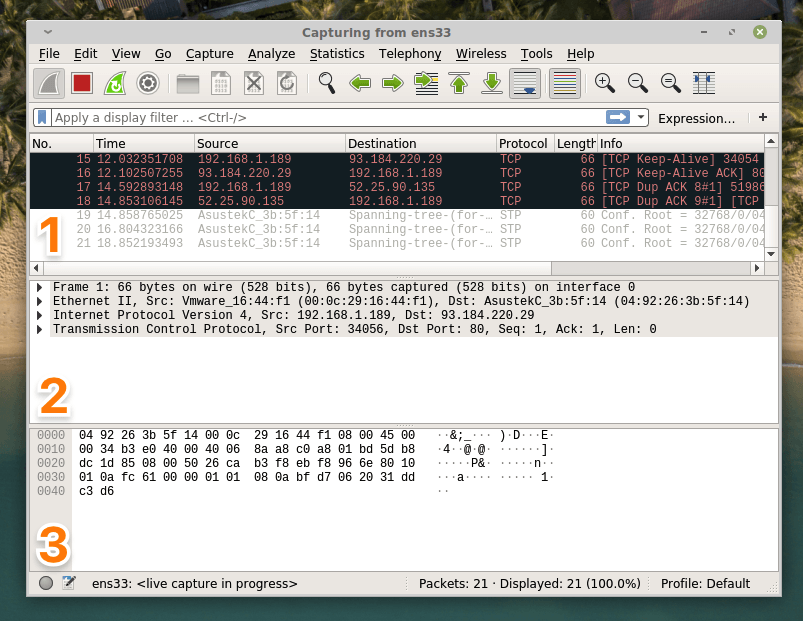Select packet 21 STP row

[397, 243]
